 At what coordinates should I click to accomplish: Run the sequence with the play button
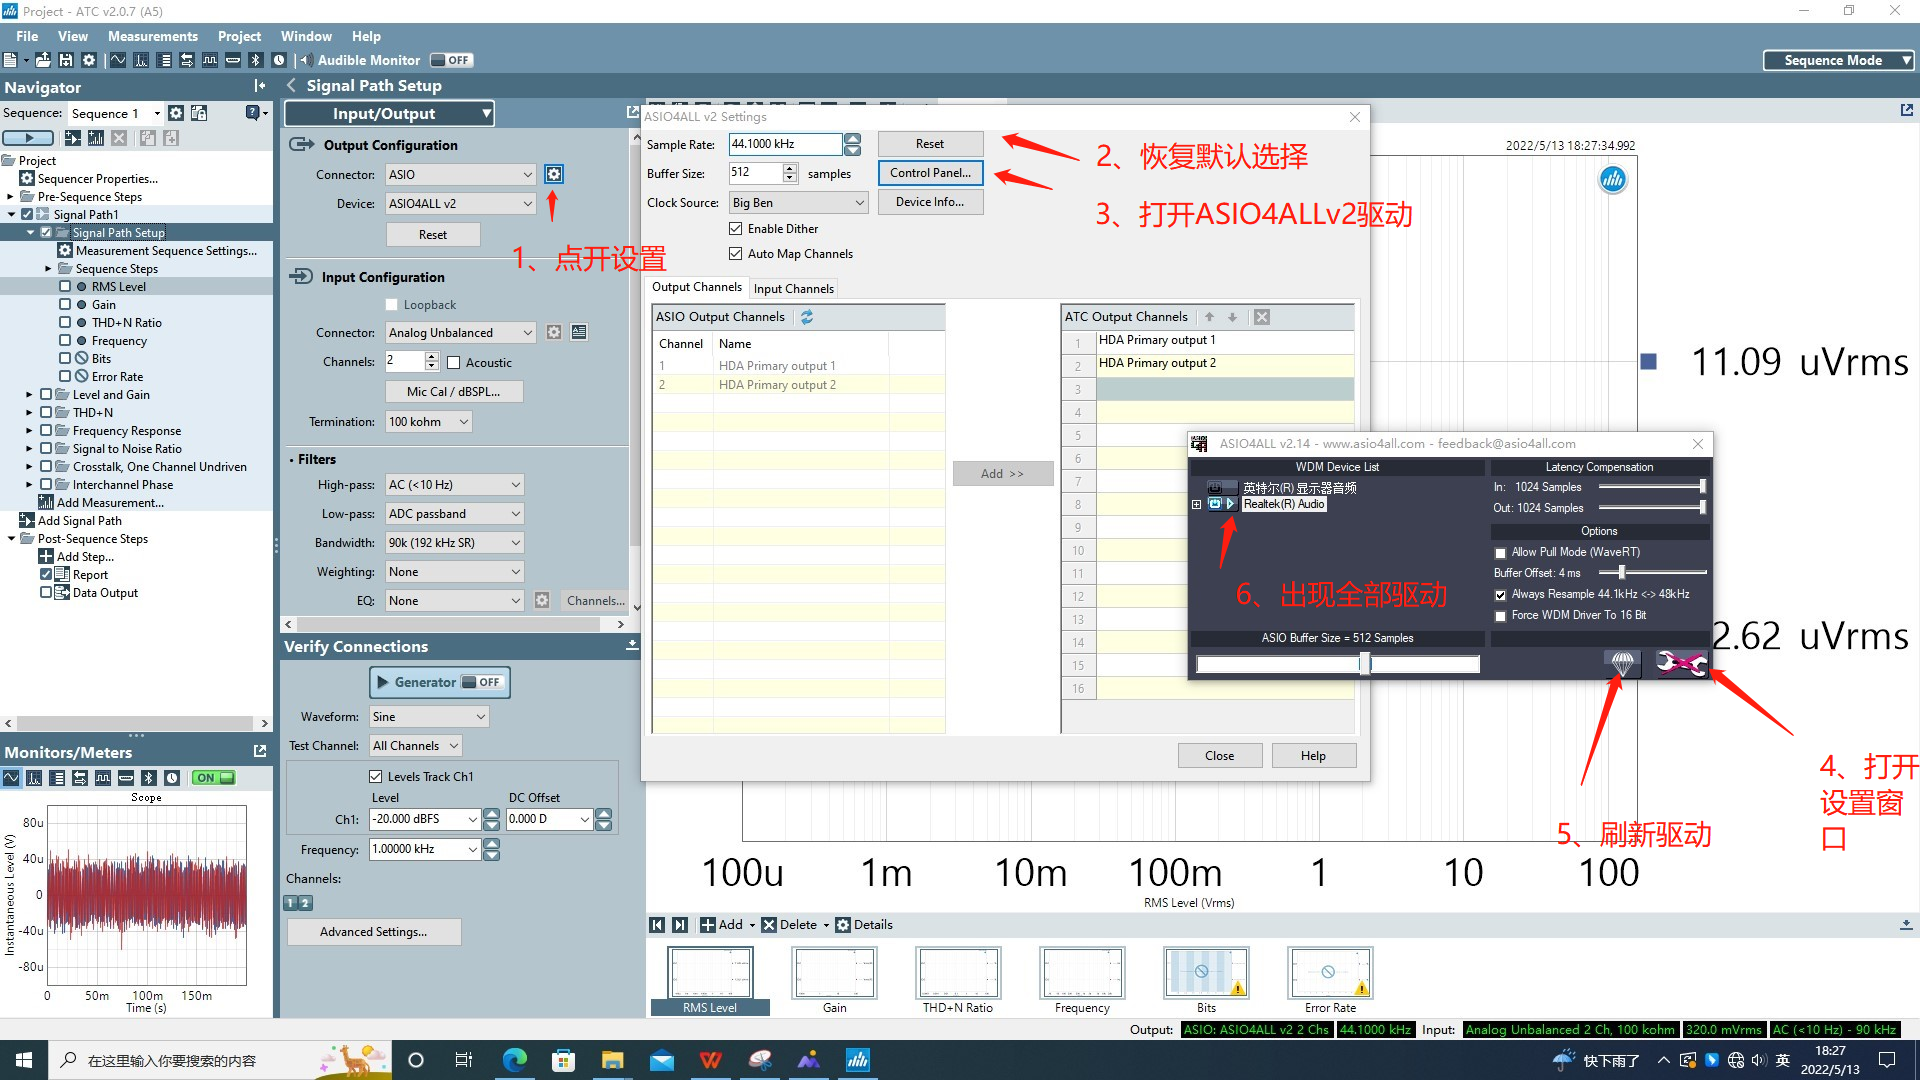(29, 138)
